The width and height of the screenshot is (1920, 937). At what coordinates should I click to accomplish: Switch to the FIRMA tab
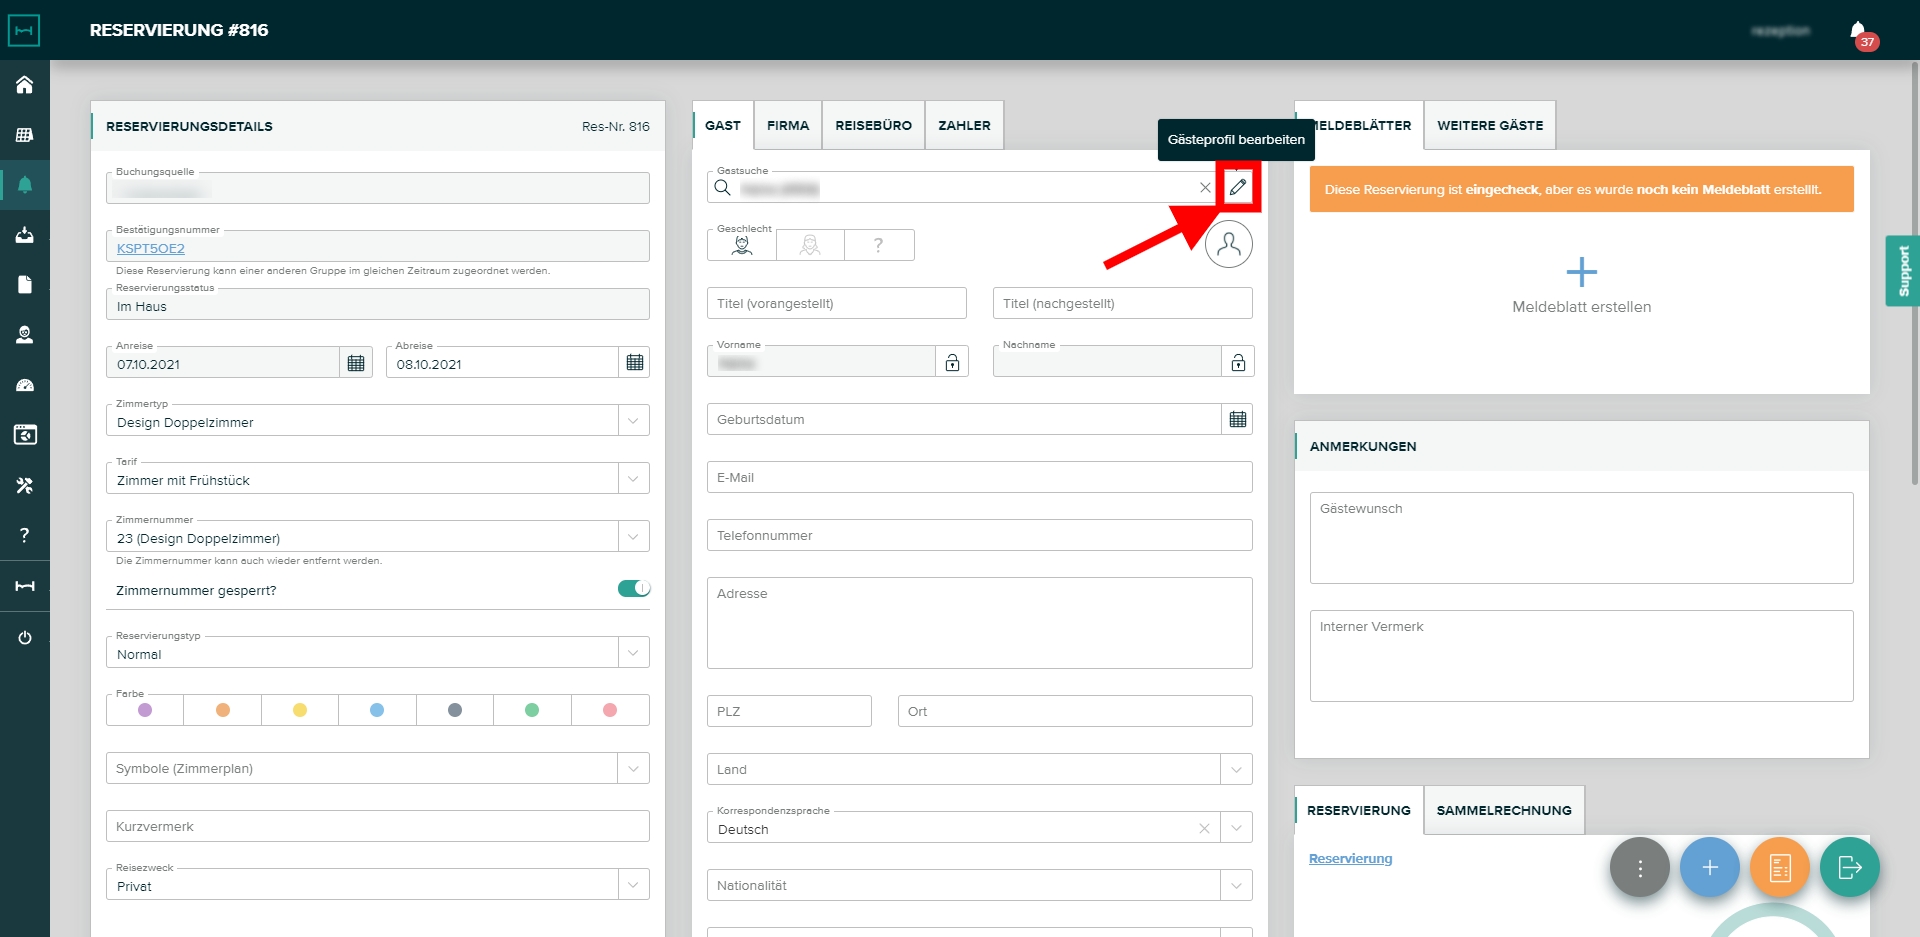788,126
